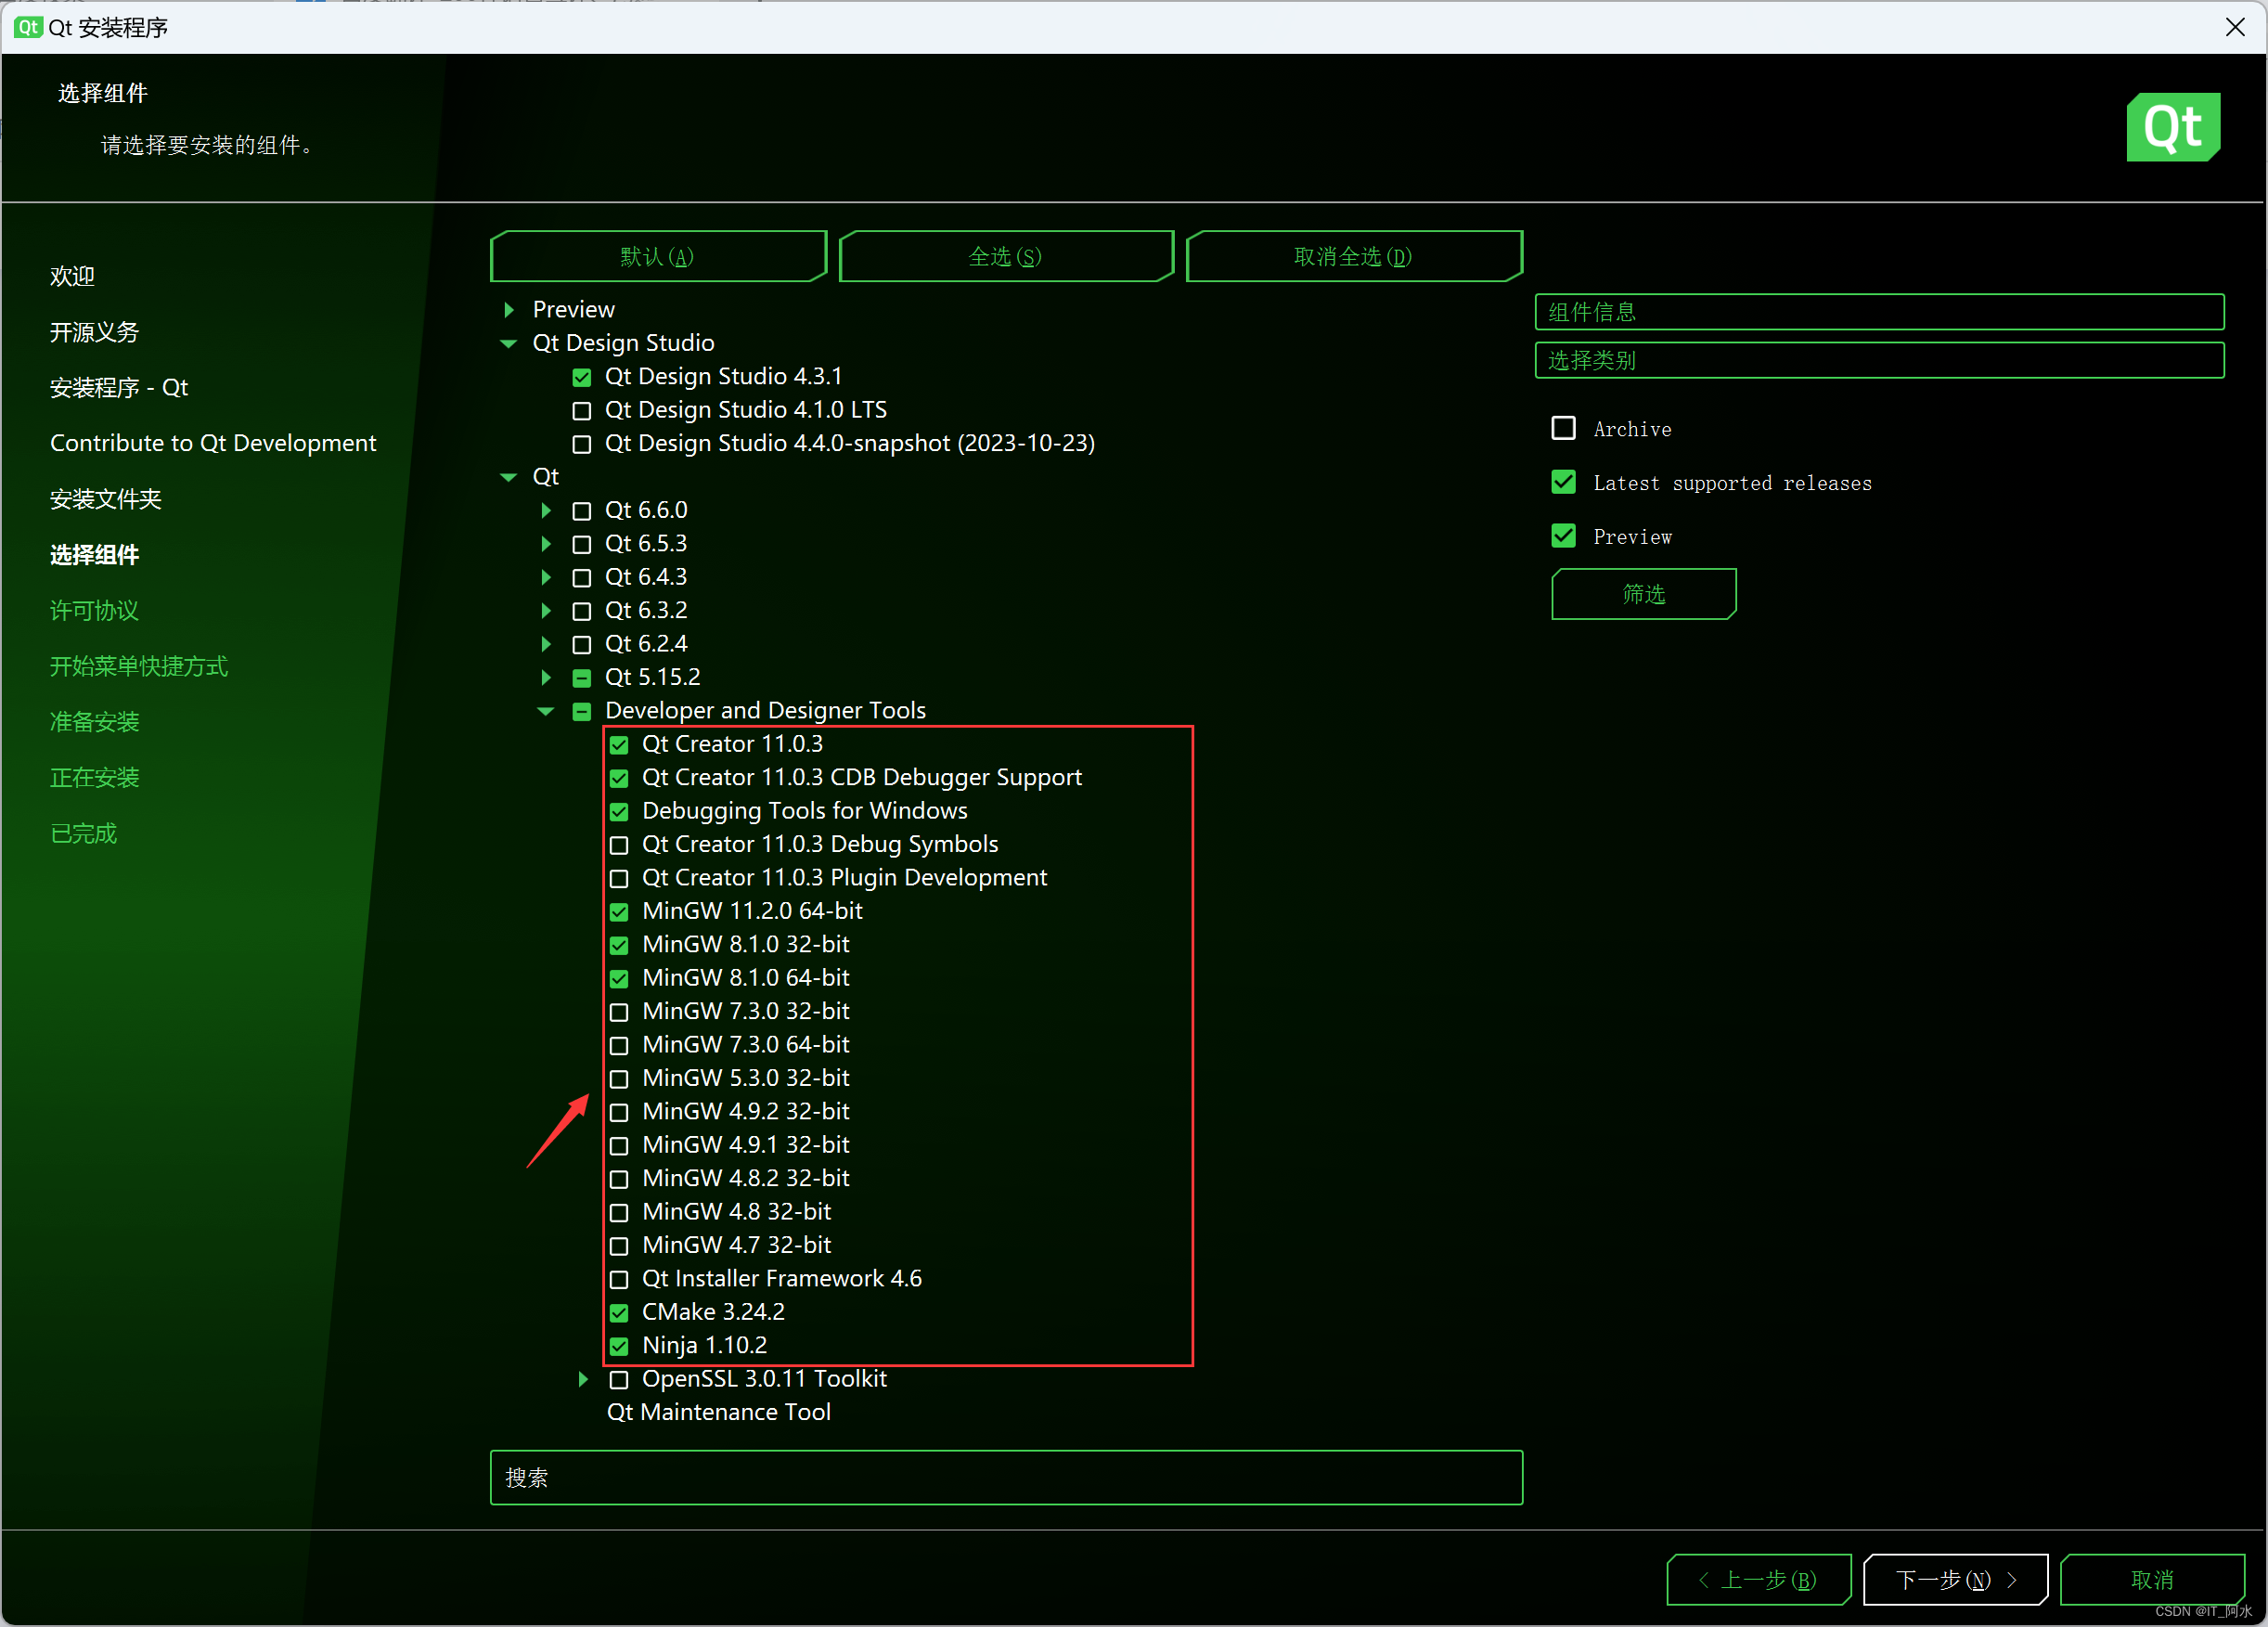Click the 全选(S) select all button

[1005, 257]
